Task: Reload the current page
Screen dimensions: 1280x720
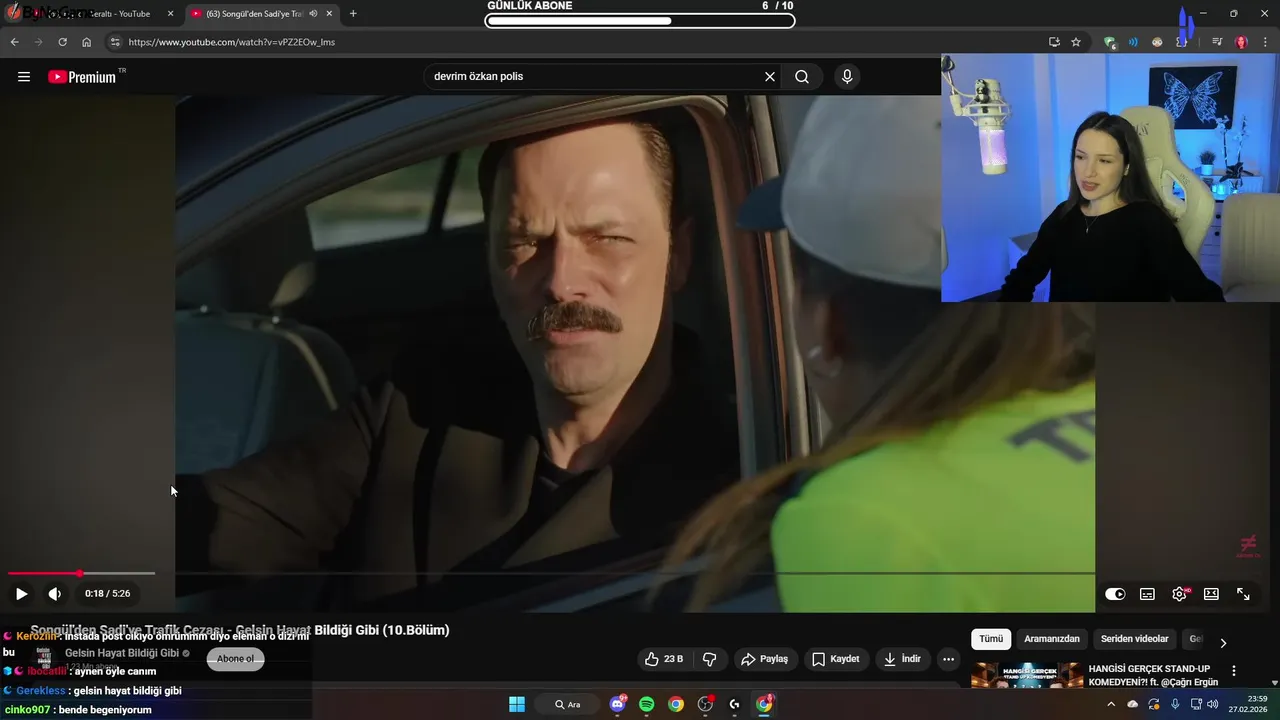Action: point(62,42)
